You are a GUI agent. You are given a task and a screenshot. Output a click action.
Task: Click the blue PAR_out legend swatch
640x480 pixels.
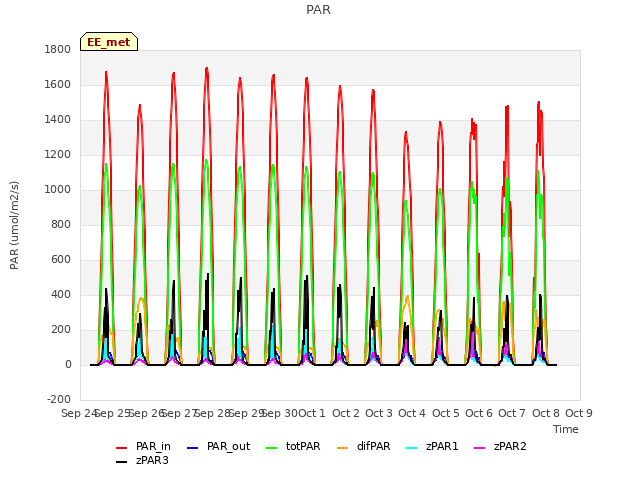(192, 448)
